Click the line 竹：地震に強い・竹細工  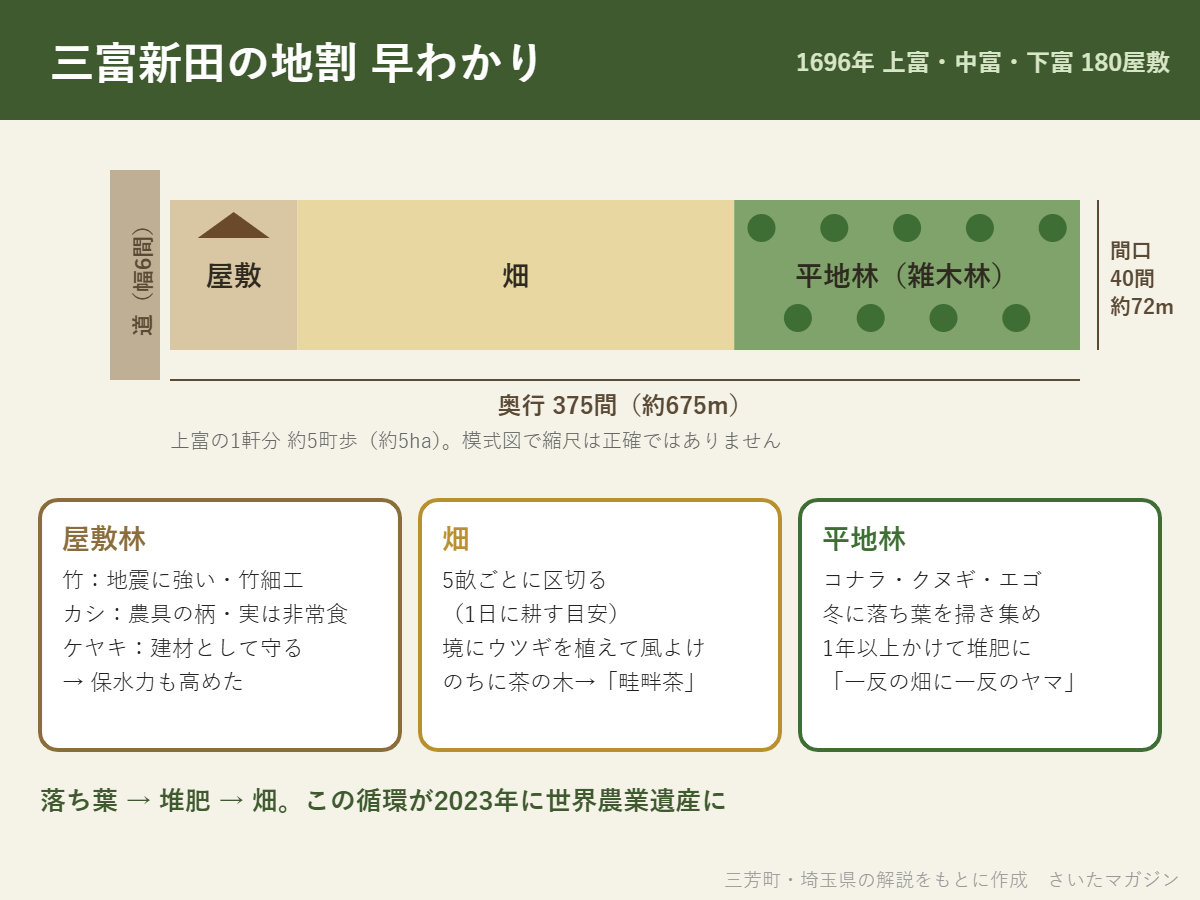coord(183,580)
